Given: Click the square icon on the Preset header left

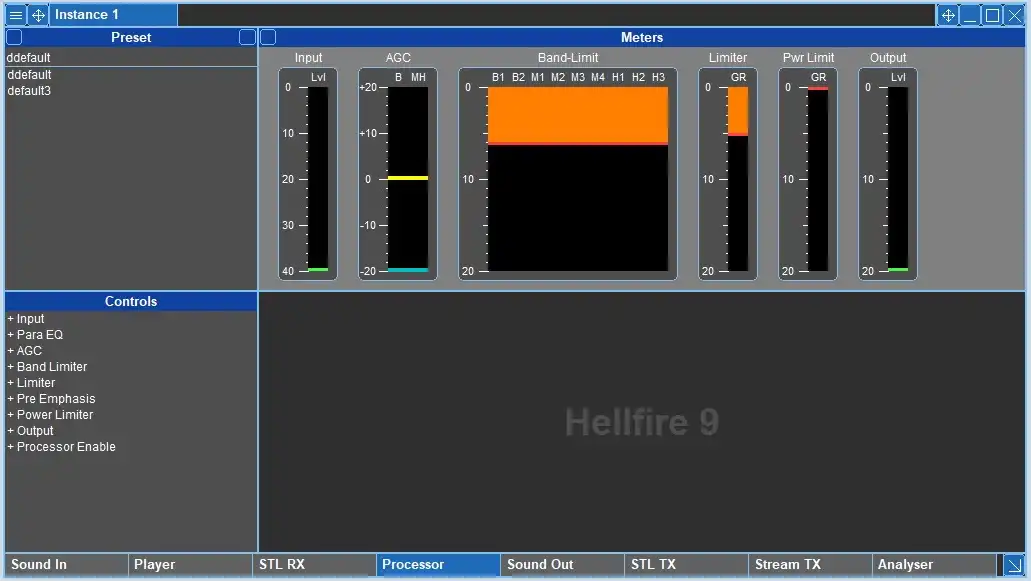Looking at the screenshot, I should (14, 37).
